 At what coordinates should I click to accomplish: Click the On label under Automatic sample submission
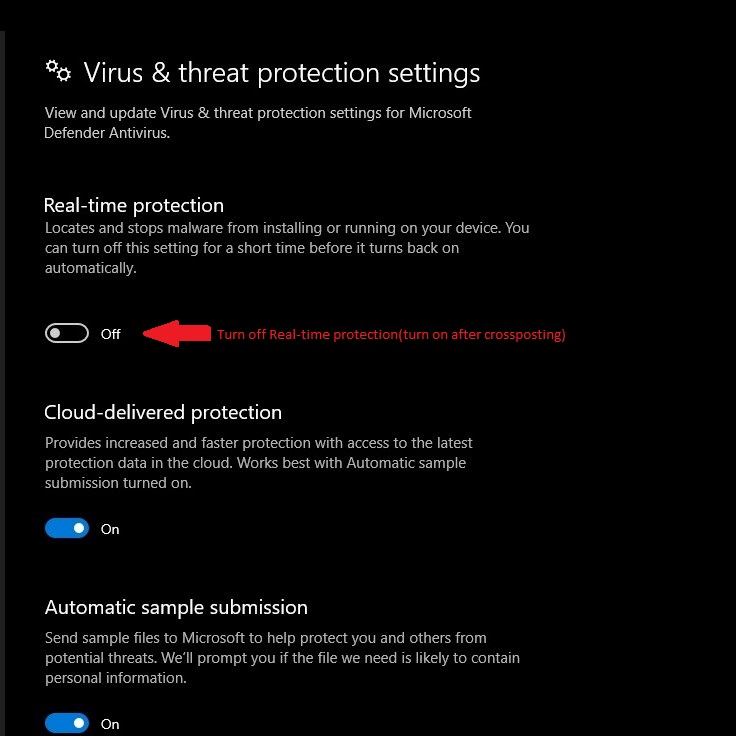coord(110,724)
